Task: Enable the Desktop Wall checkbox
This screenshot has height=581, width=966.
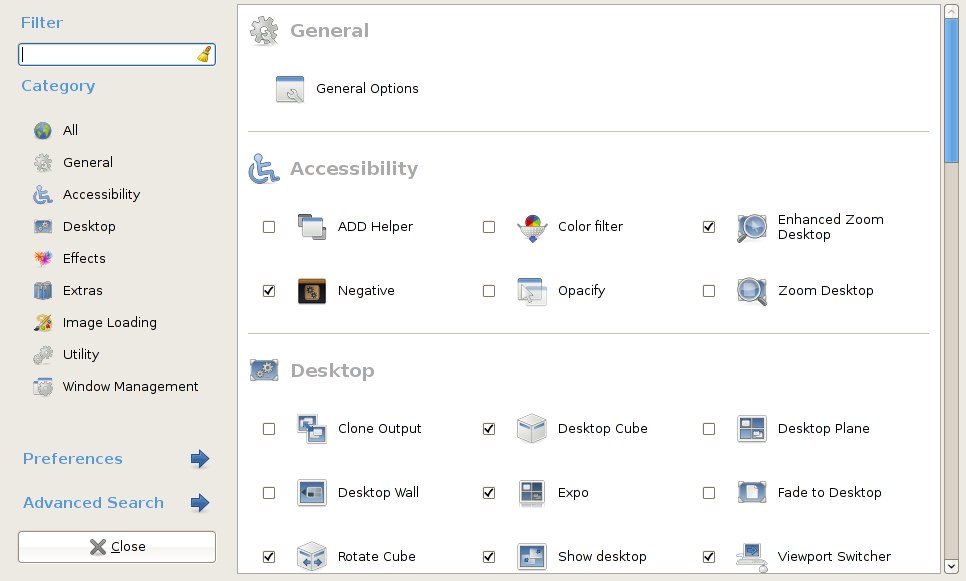Action: (x=269, y=493)
